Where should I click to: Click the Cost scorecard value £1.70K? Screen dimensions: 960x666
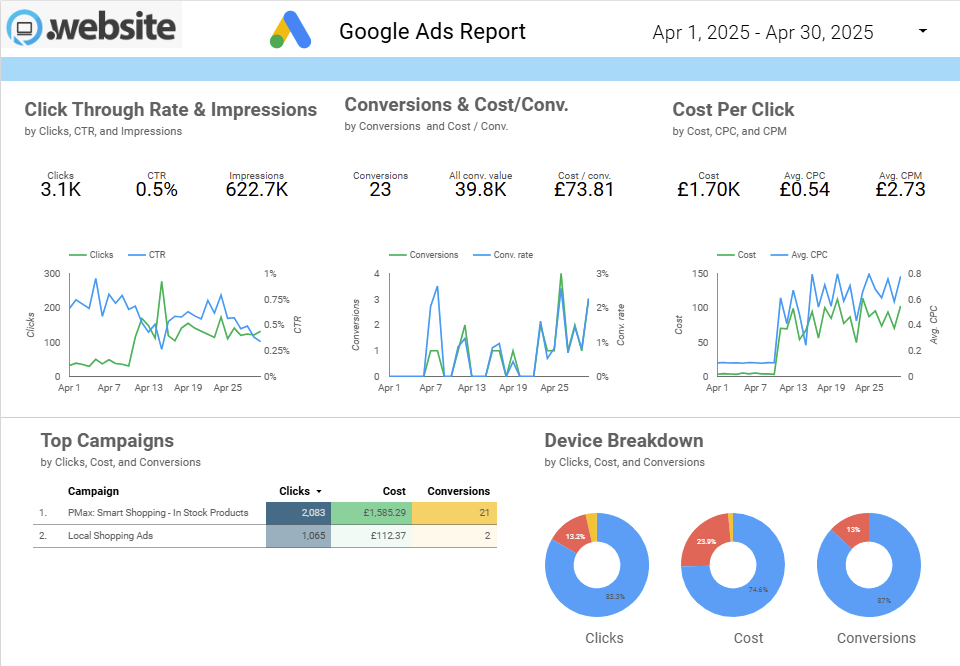click(708, 190)
